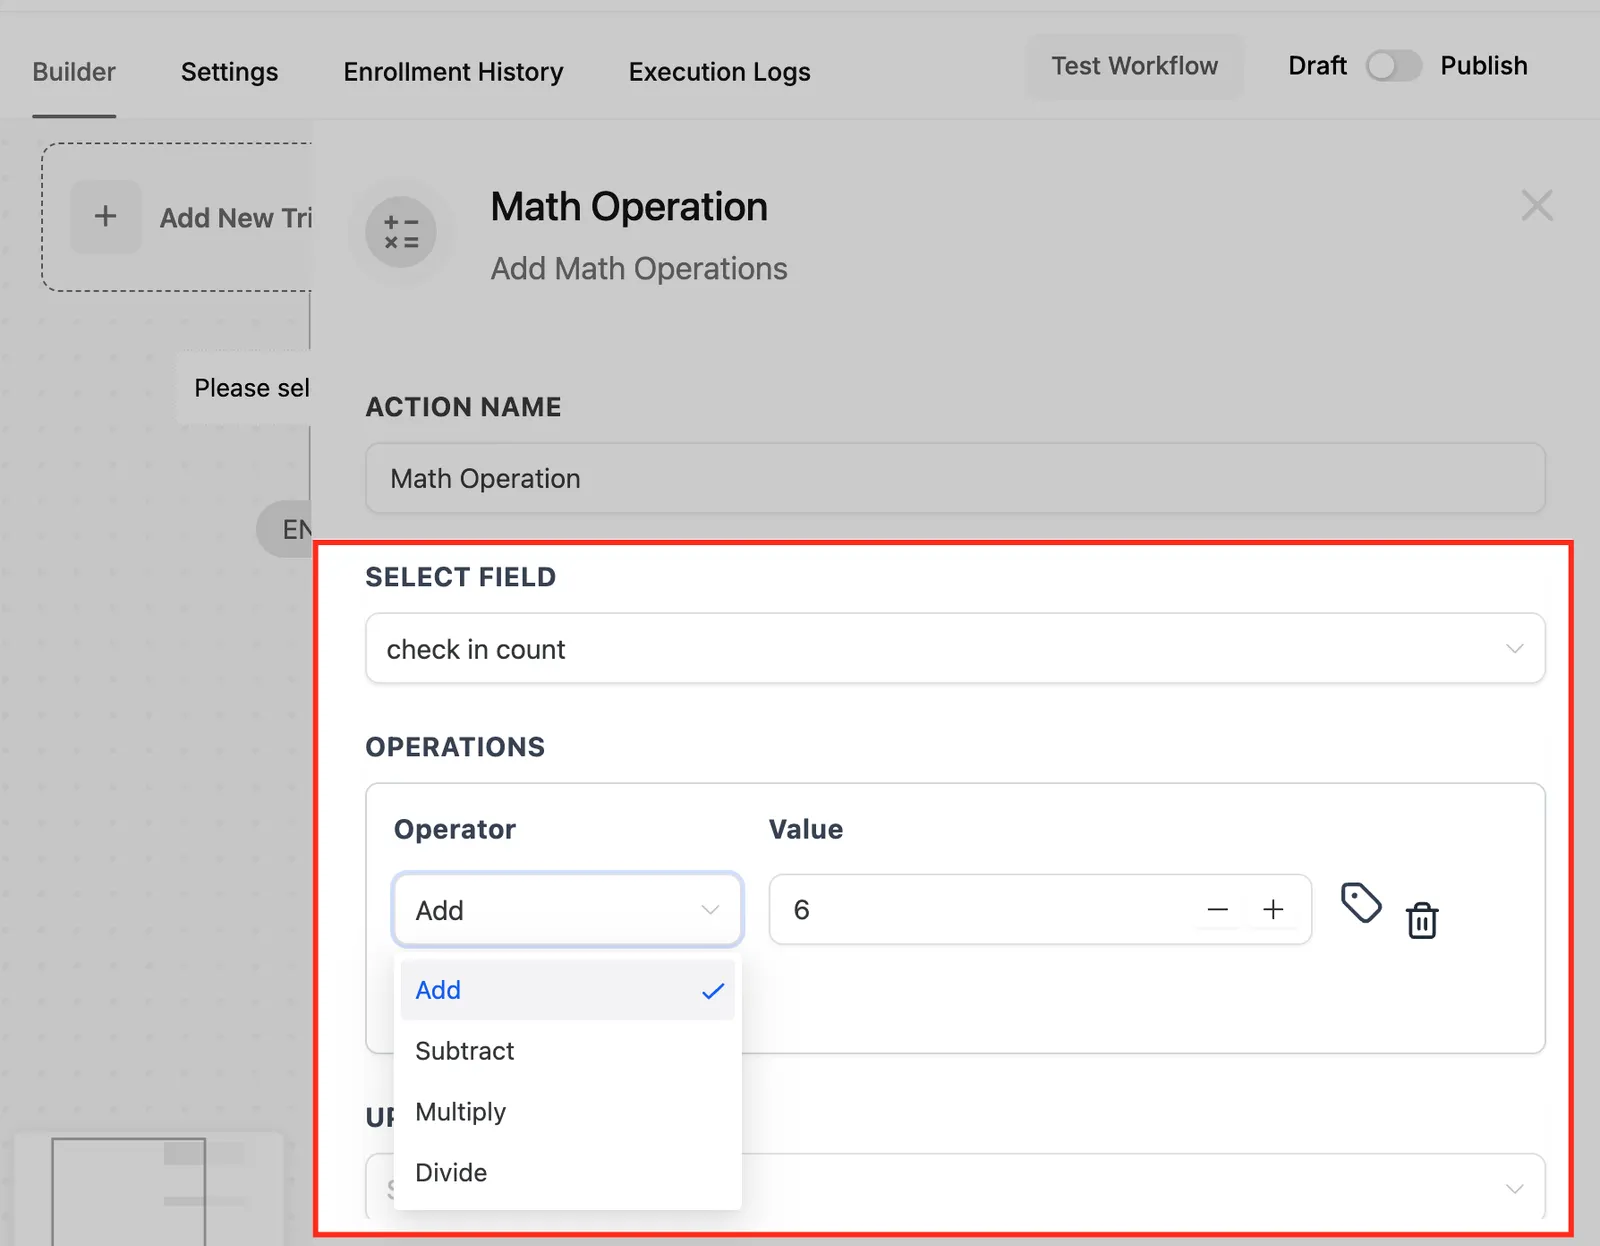The height and width of the screenshot is (1246, 1600).
Task: Click the END node on the canvas
Action: (285, 529)
